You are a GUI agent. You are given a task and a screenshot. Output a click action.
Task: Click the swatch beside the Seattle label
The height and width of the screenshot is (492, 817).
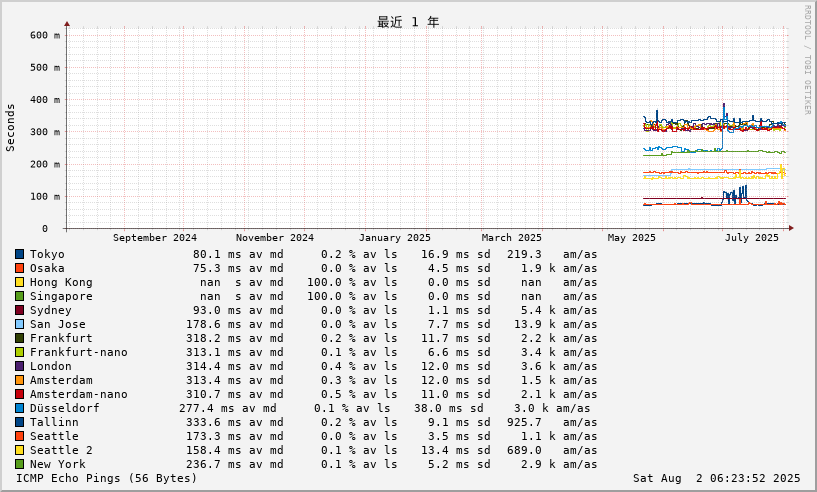tap(19, 436)
